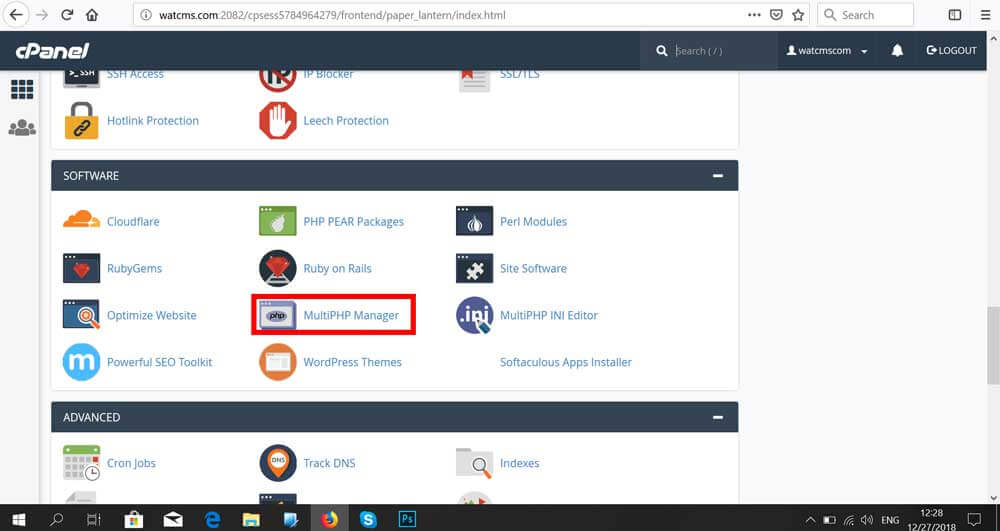Open the Indexes folder icon
This screenshot has height=531, width=1000.
coord(474,463)
